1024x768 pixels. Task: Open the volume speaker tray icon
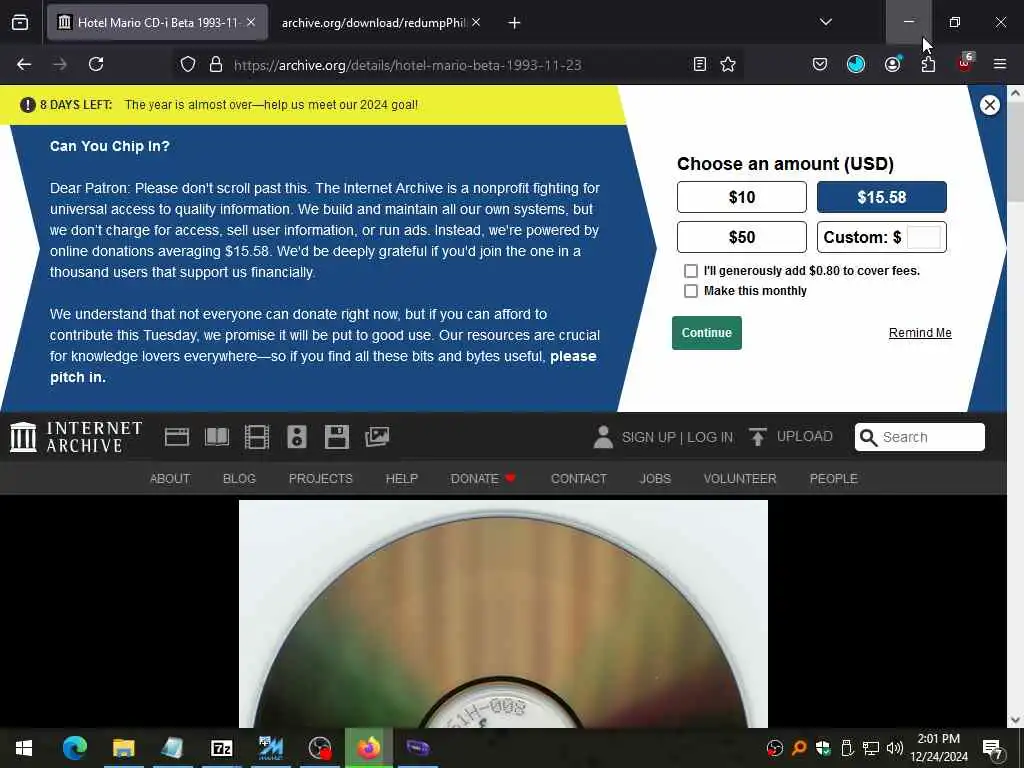pos(895,748)
